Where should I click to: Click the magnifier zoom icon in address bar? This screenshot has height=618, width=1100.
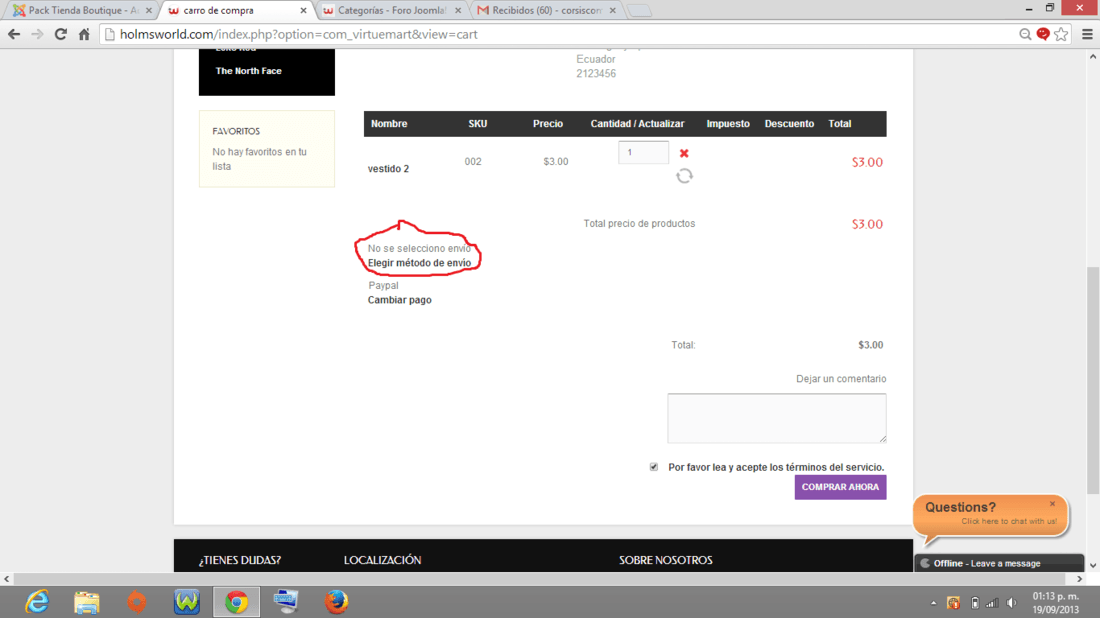tap(1025, 34)
